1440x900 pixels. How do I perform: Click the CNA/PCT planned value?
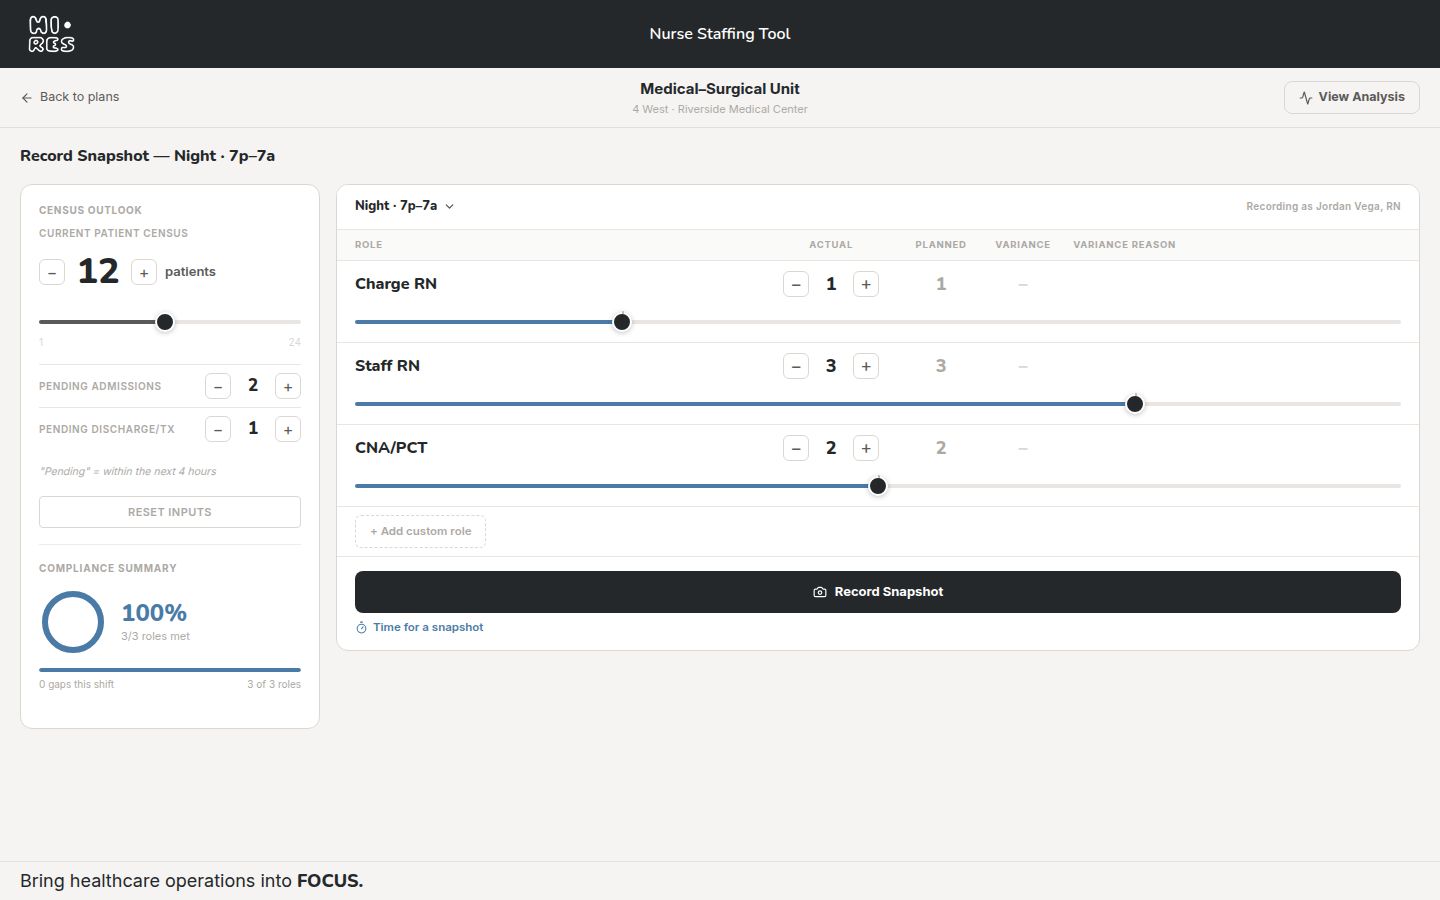click(941, 448)
